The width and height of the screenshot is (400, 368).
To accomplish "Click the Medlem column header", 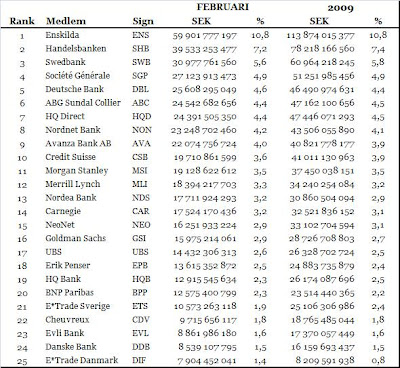I will point(66,21).
